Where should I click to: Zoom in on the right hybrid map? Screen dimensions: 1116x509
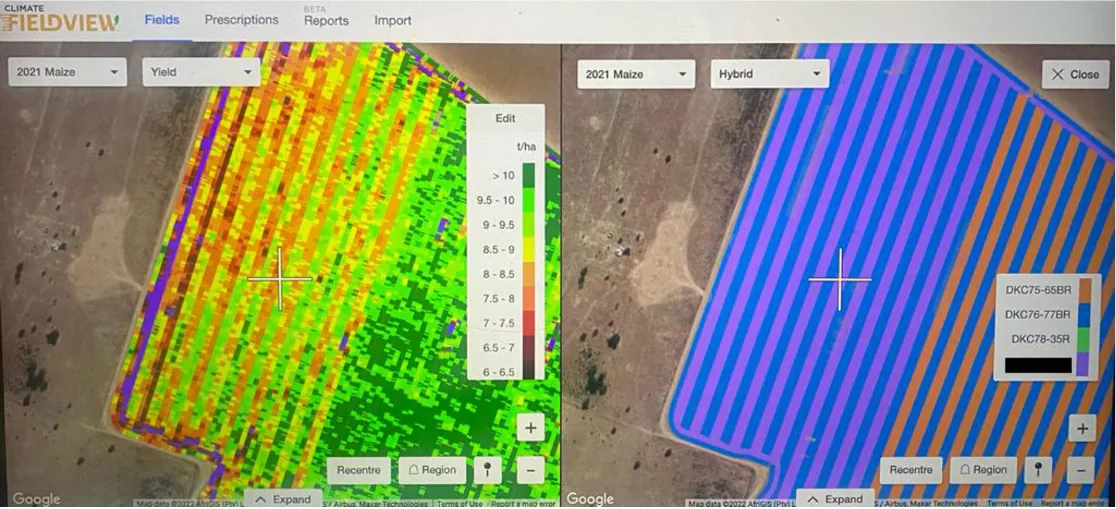(1081, 428)
